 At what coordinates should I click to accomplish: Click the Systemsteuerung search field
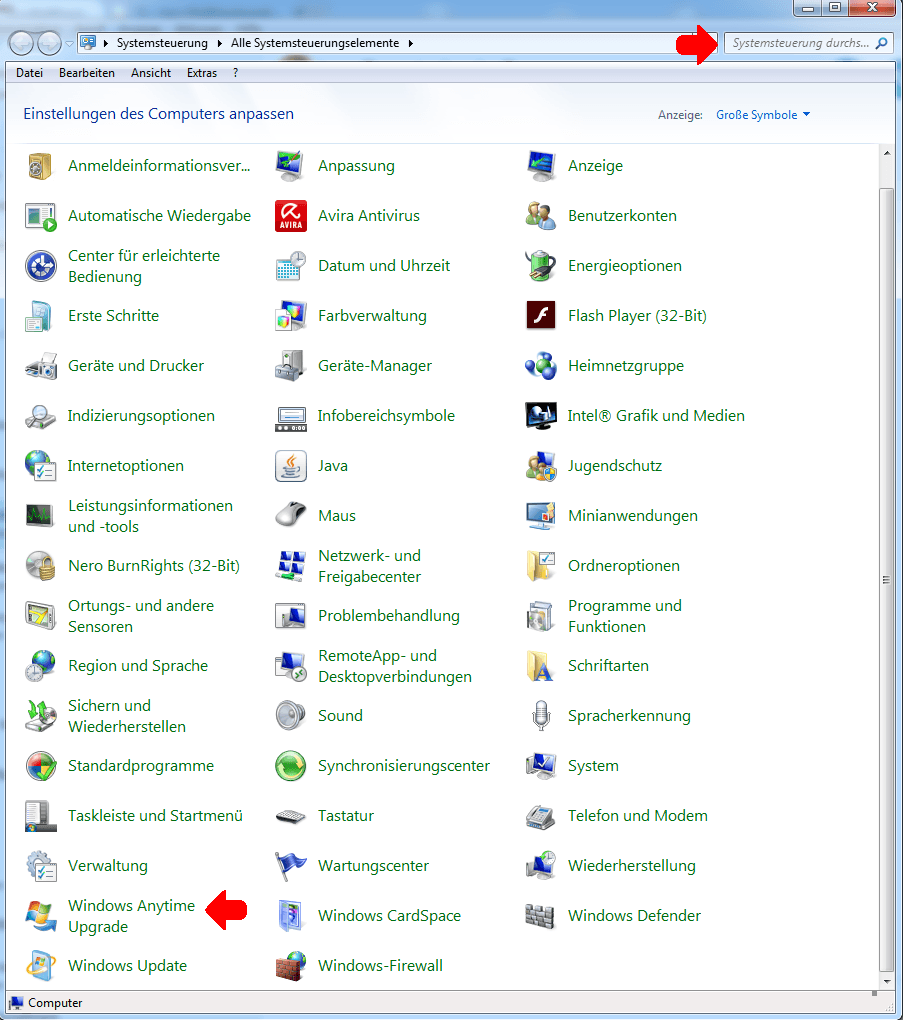[x=800, y=44]
